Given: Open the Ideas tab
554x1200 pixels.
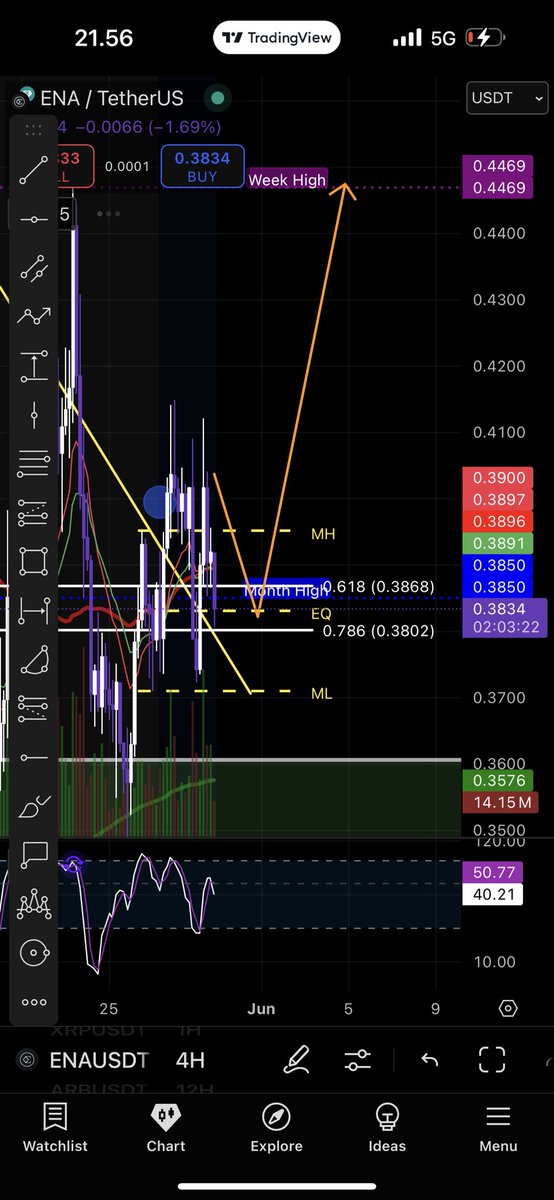Looking at the screenshot, I should coord(387,1128).
